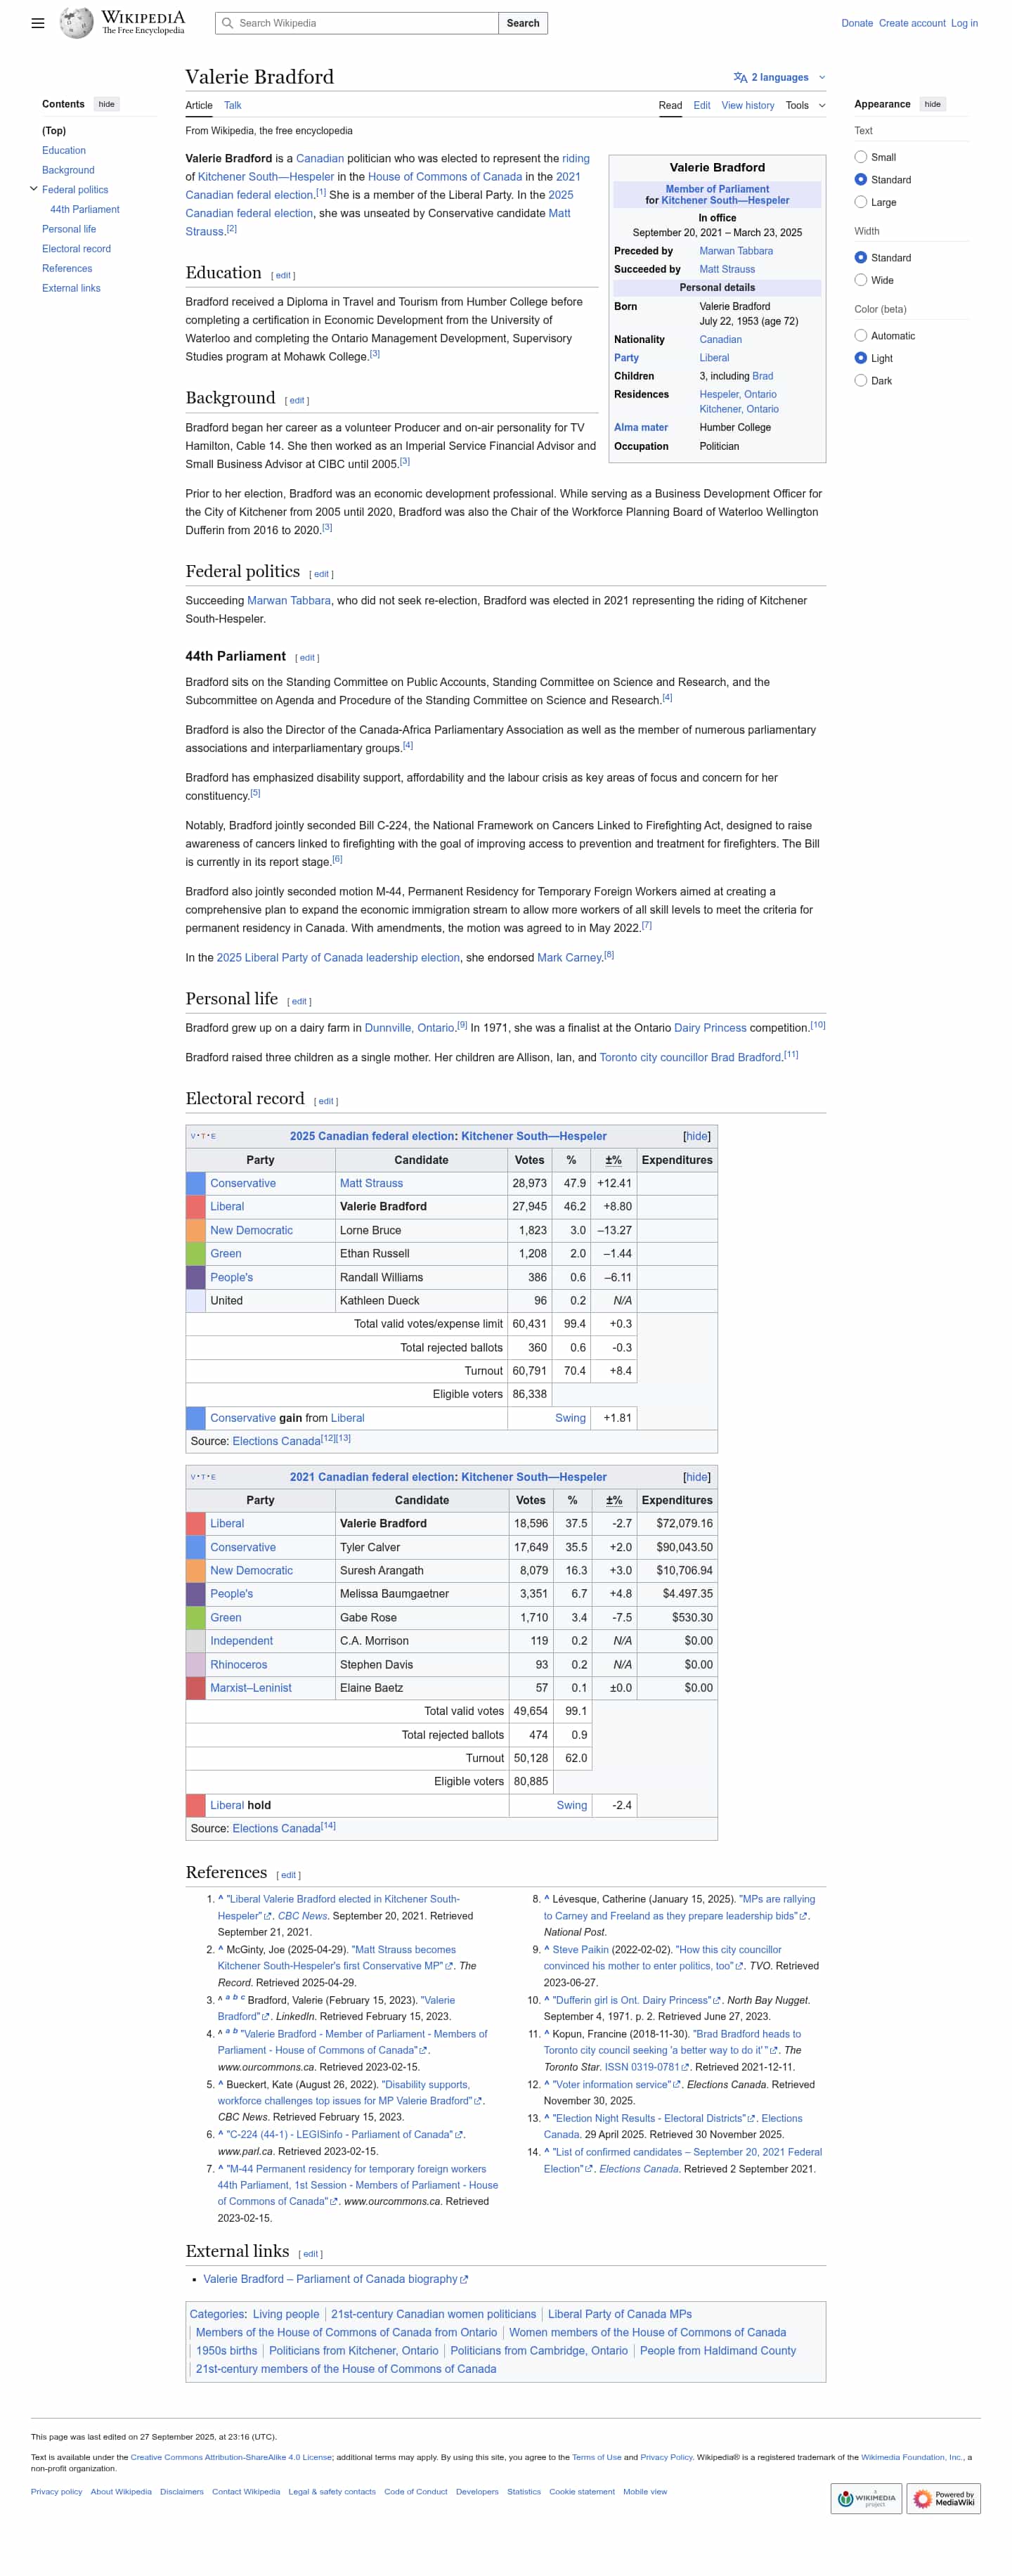Open the Hespeler, Ontario link

(738, 394)
